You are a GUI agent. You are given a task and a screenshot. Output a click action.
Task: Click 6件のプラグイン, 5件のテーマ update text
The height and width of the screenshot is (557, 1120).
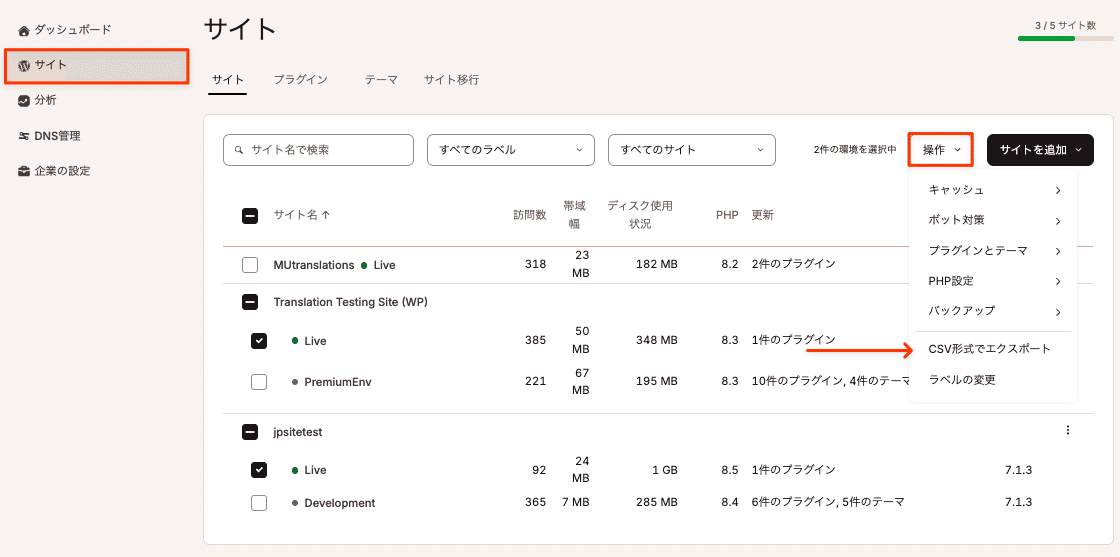(x=828, y=502)
